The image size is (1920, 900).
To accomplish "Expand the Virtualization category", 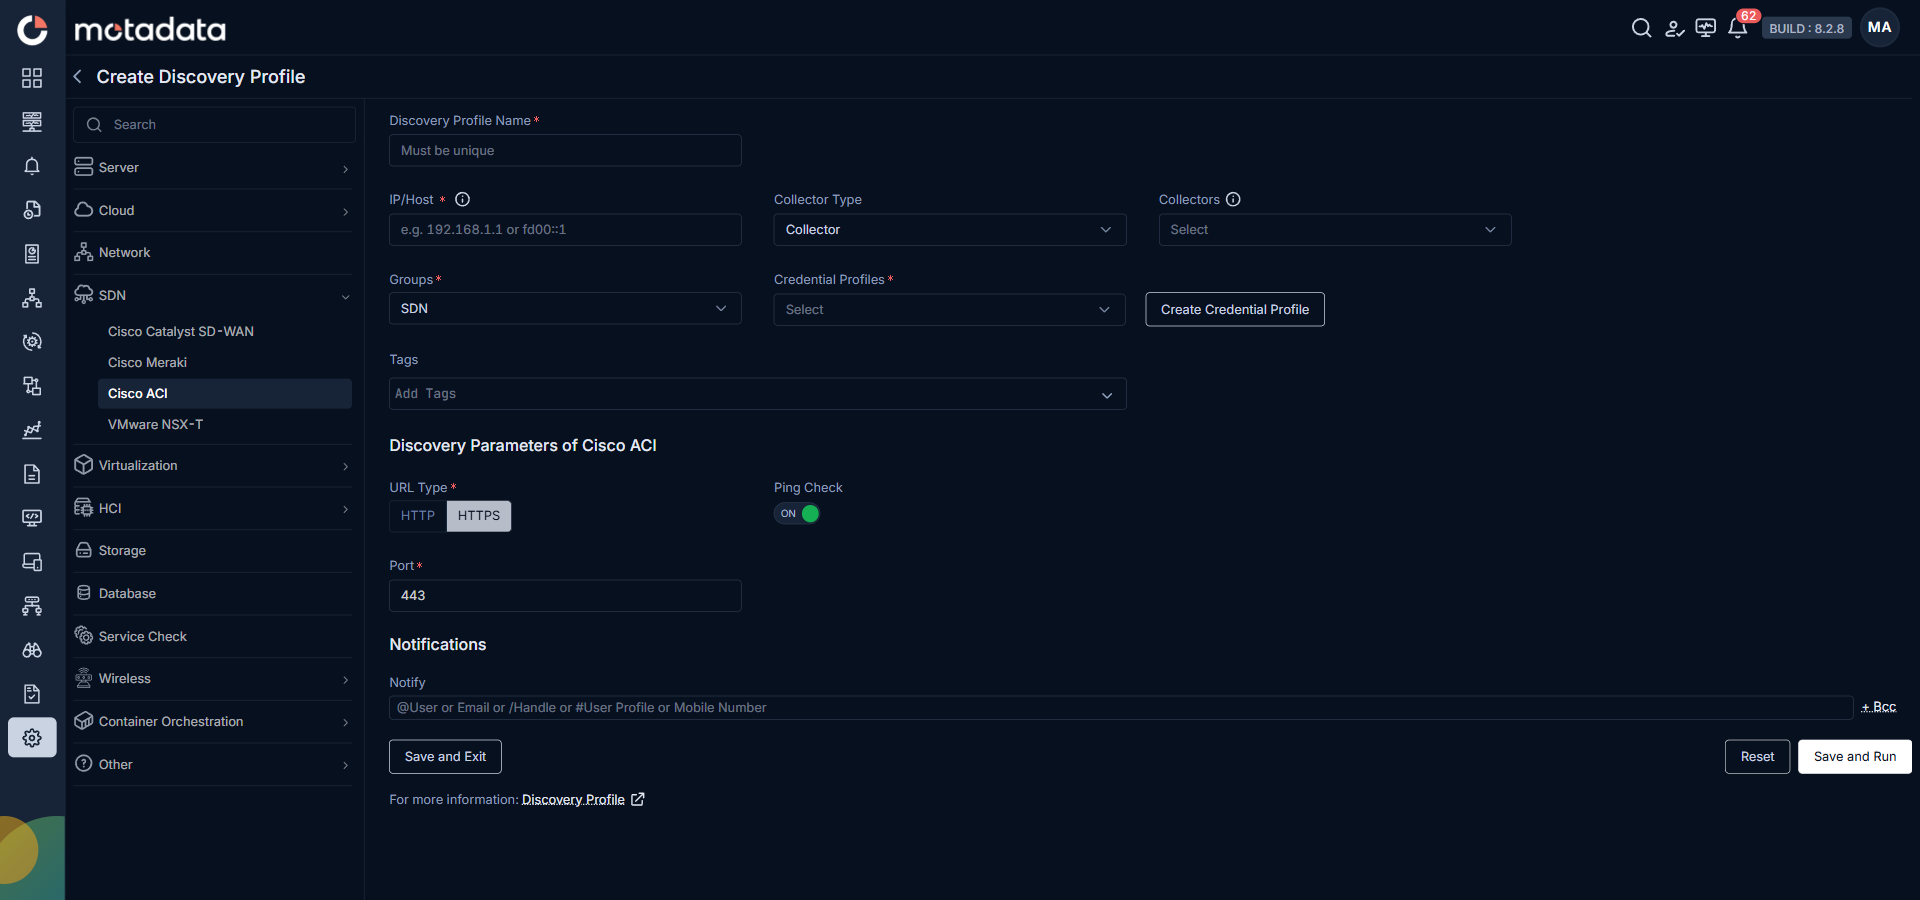I will (x=213, y=466).
